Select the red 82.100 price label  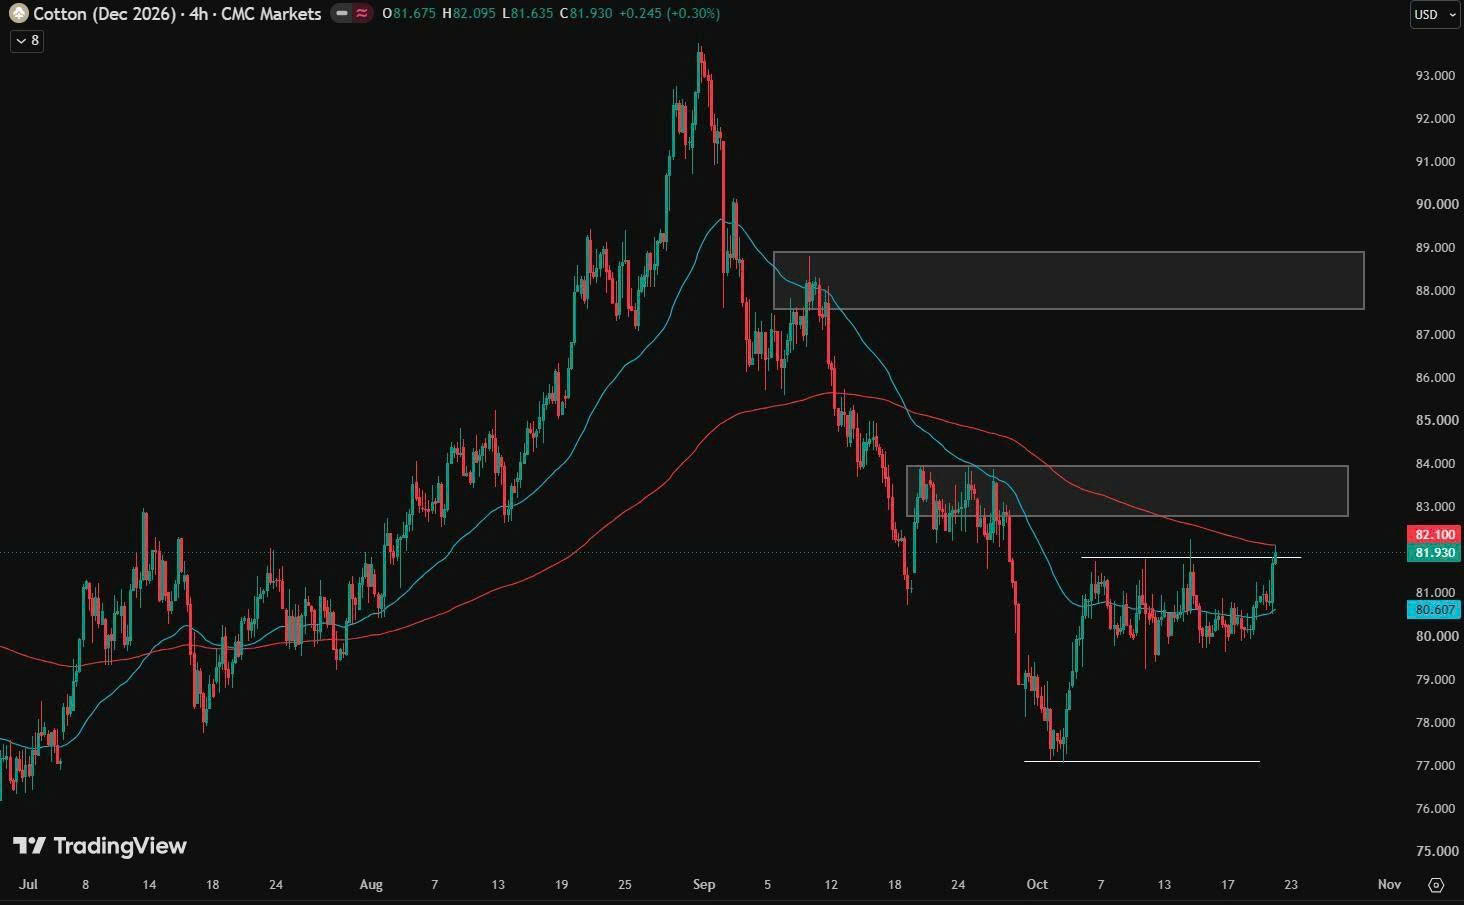1434,535
